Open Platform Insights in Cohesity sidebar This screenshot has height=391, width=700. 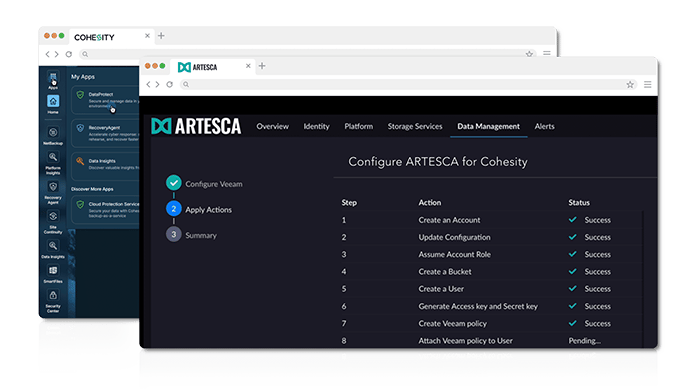53,162
